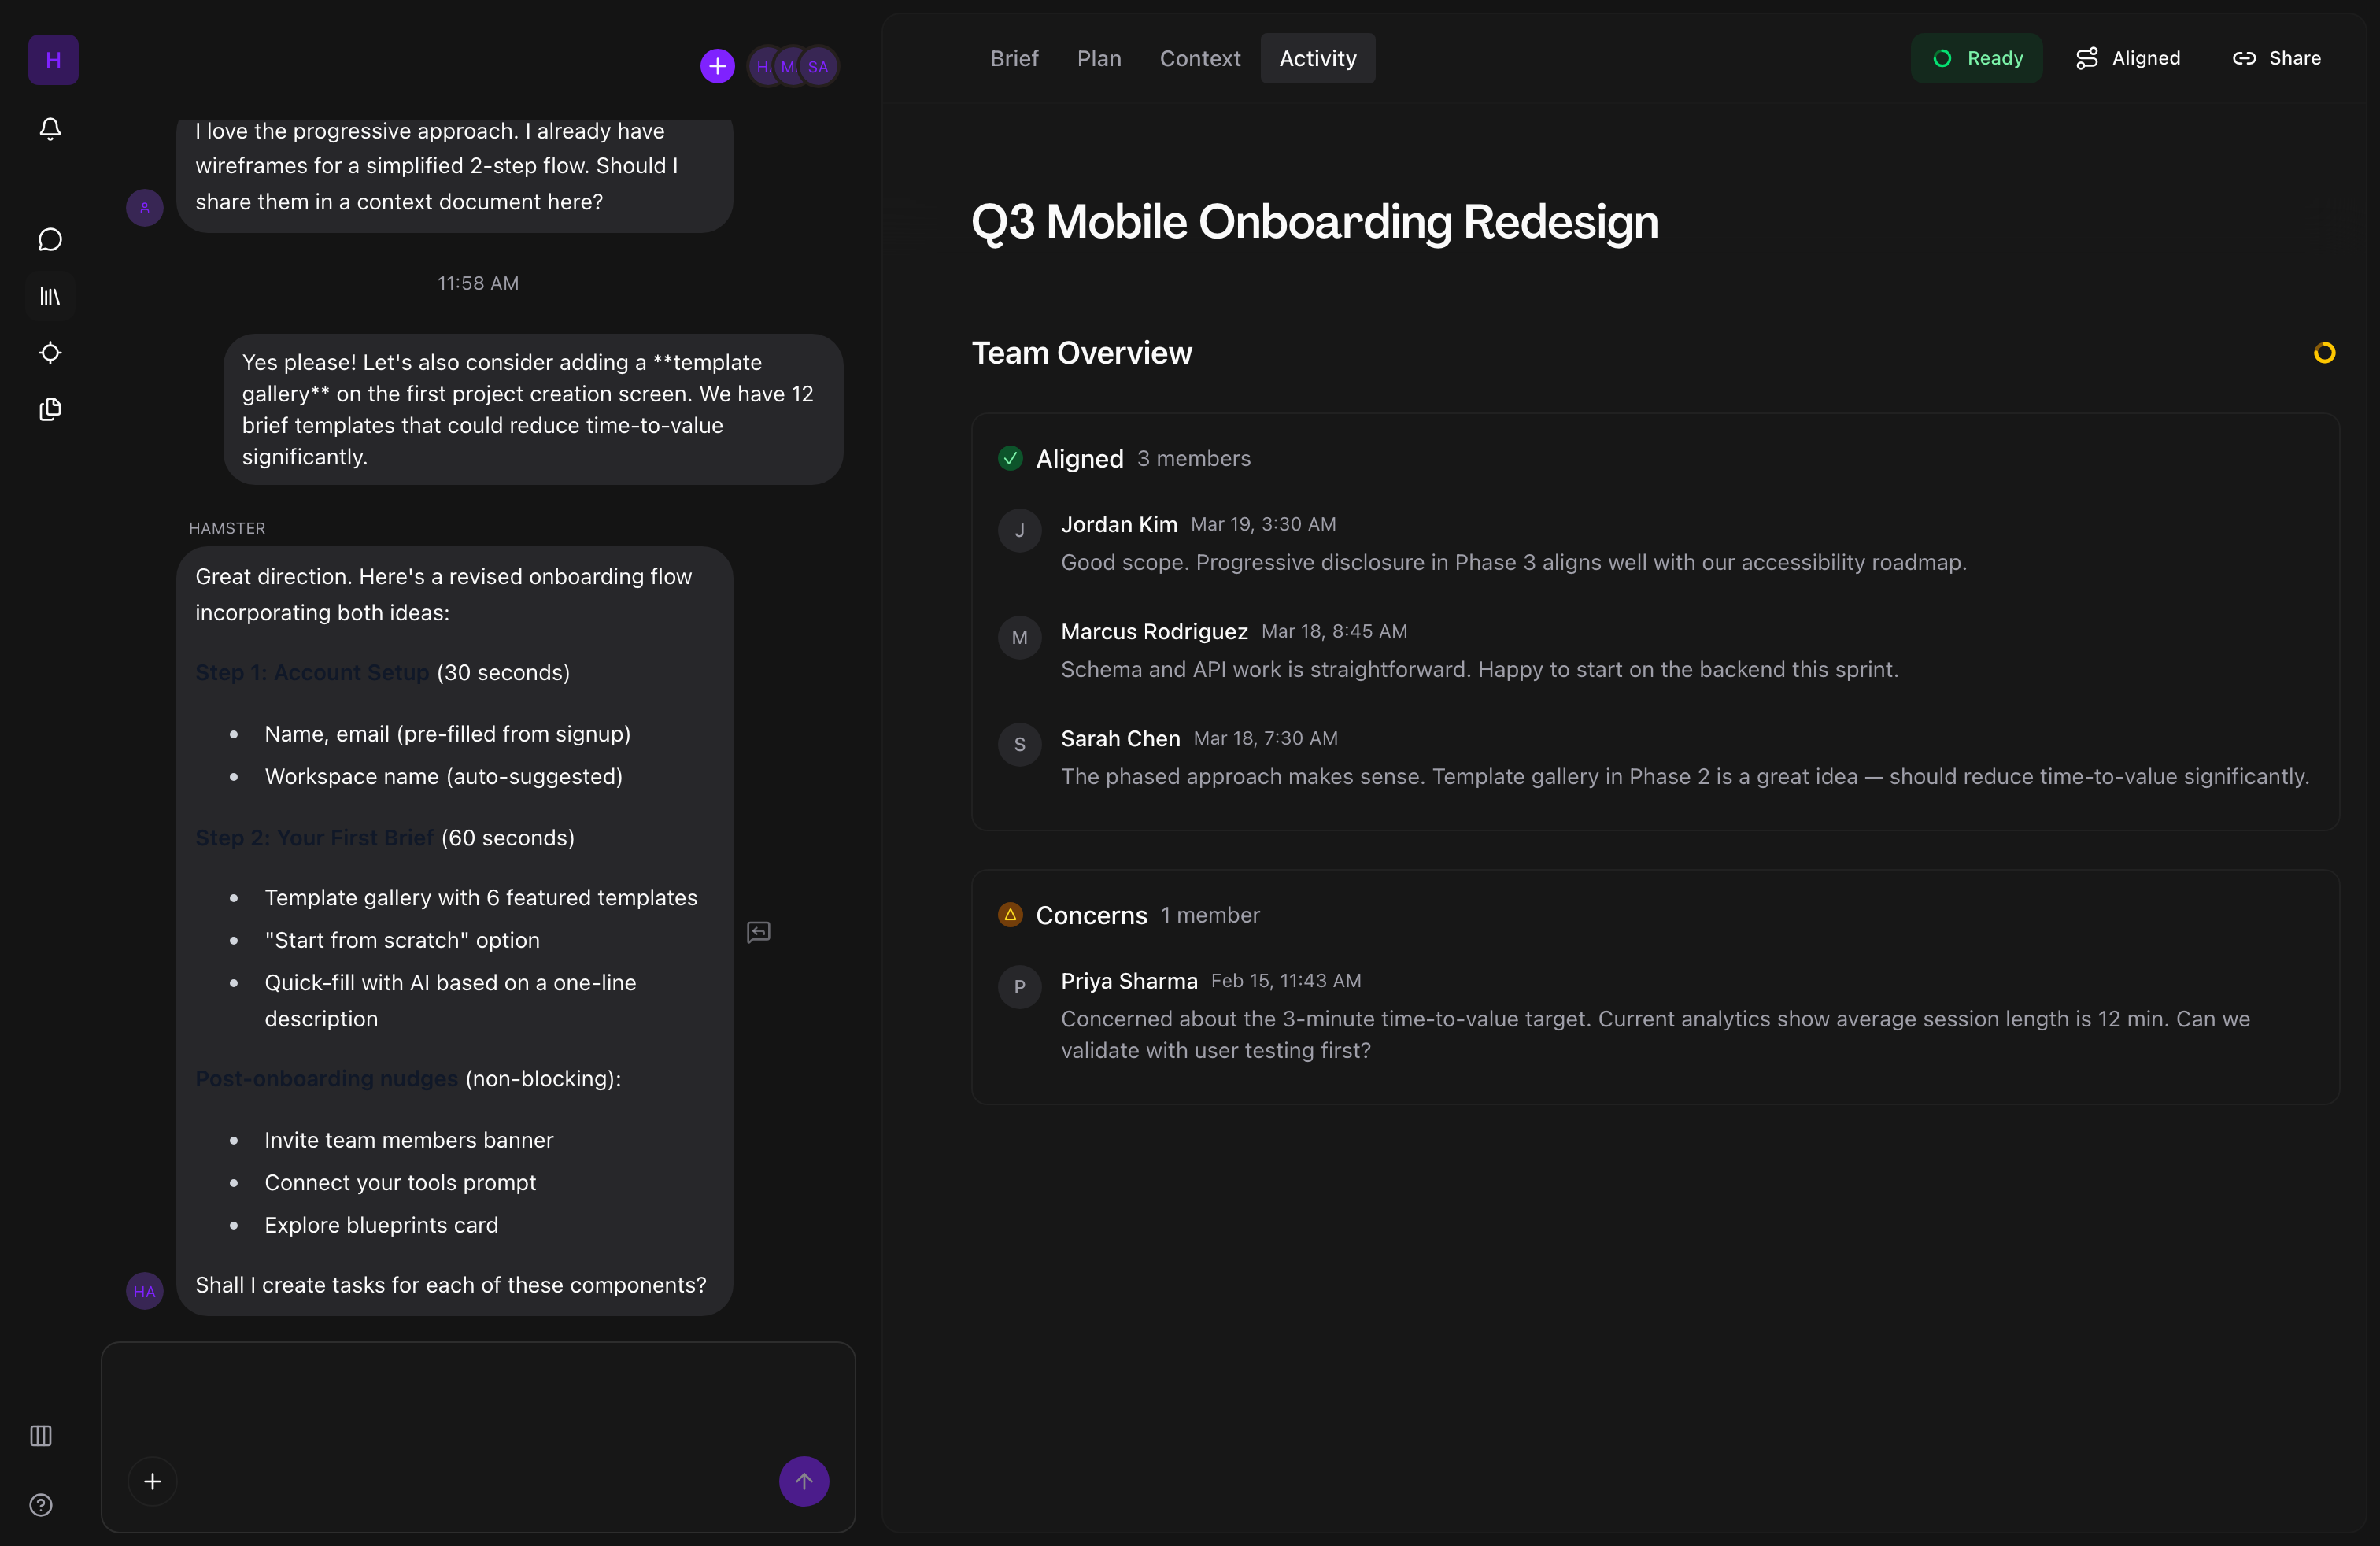The height and width of the screenshot is (1546, 2380).
Task: Click the columns layout icon above the help icon
Action: coord(41,1436)
